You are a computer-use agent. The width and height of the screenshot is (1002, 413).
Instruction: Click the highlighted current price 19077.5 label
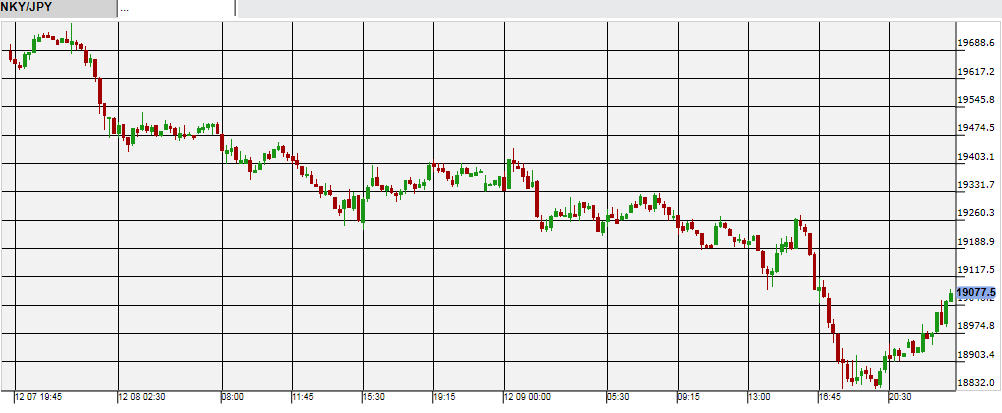coord(976,292)
